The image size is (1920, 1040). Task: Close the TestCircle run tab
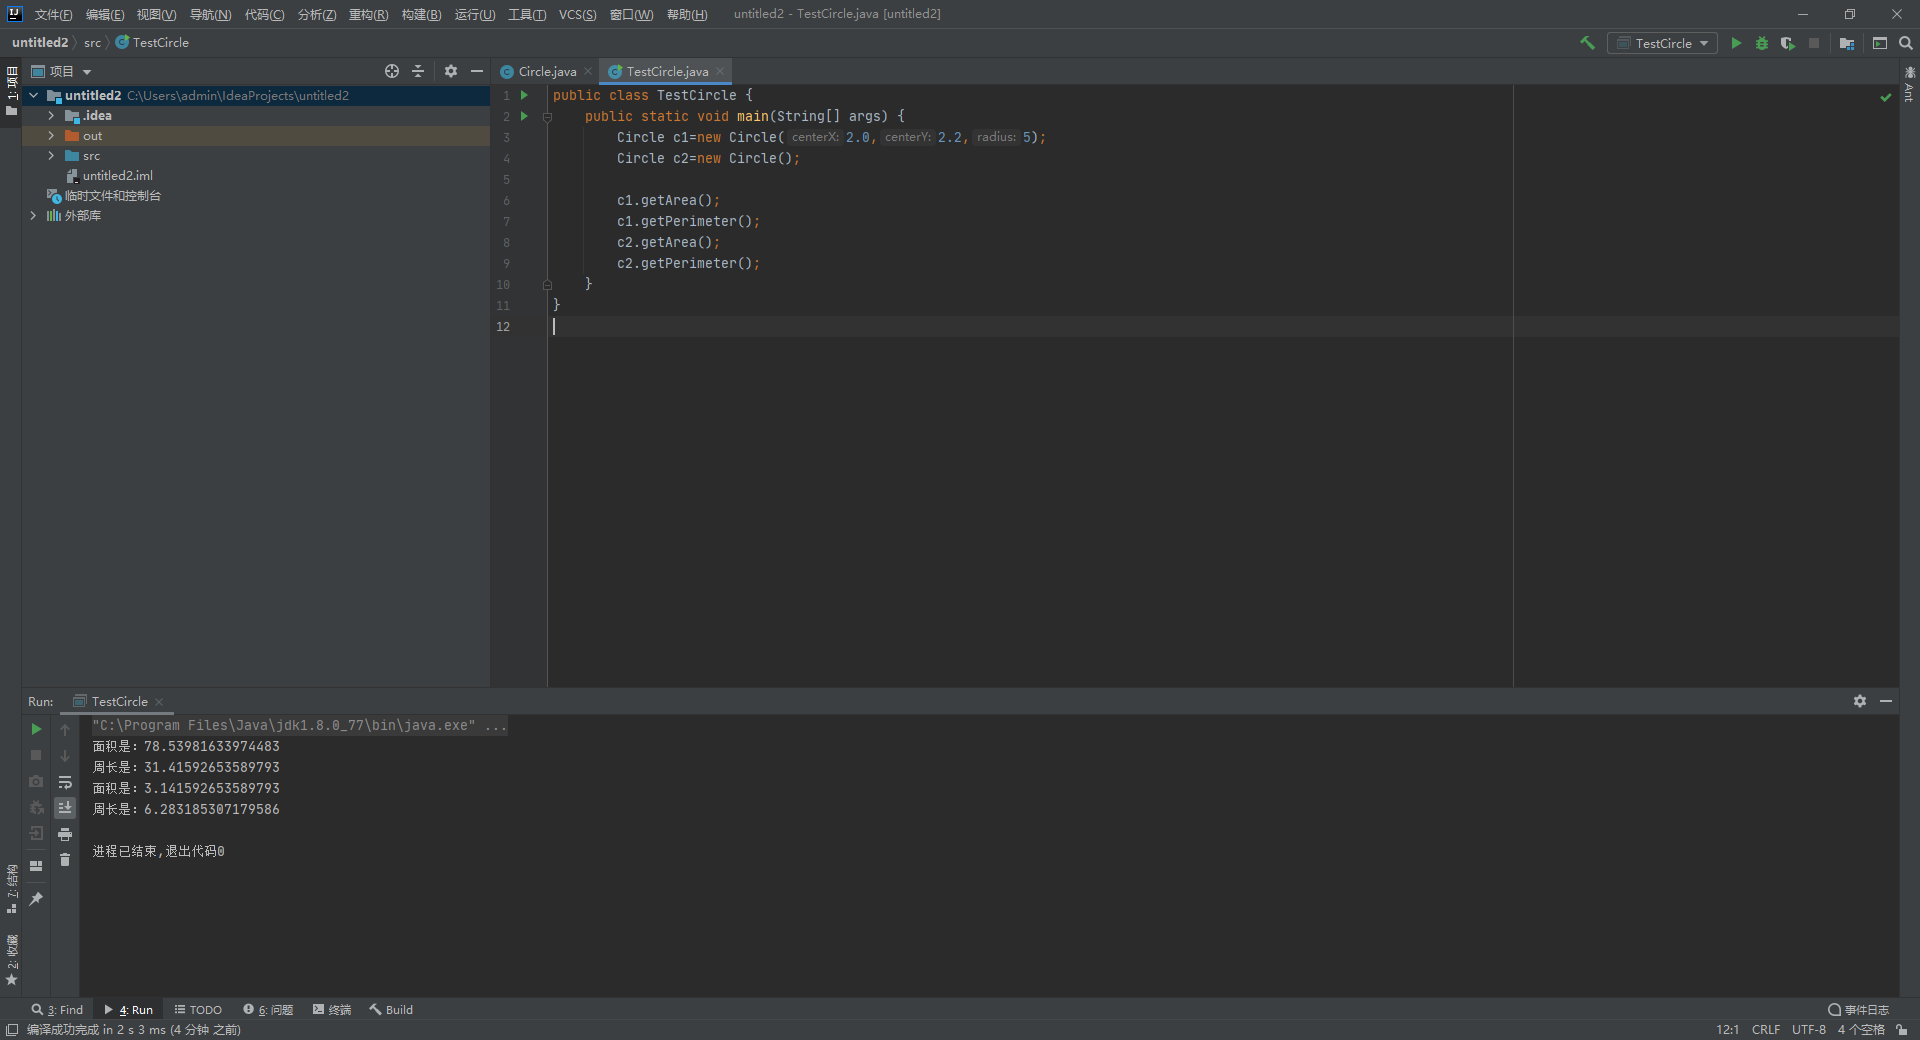click(x=159, y=702)
